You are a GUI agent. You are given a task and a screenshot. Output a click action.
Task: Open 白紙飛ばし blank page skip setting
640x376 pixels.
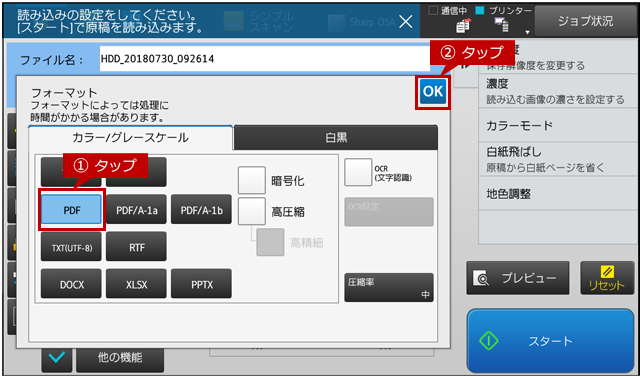click(x=558, y=160)
